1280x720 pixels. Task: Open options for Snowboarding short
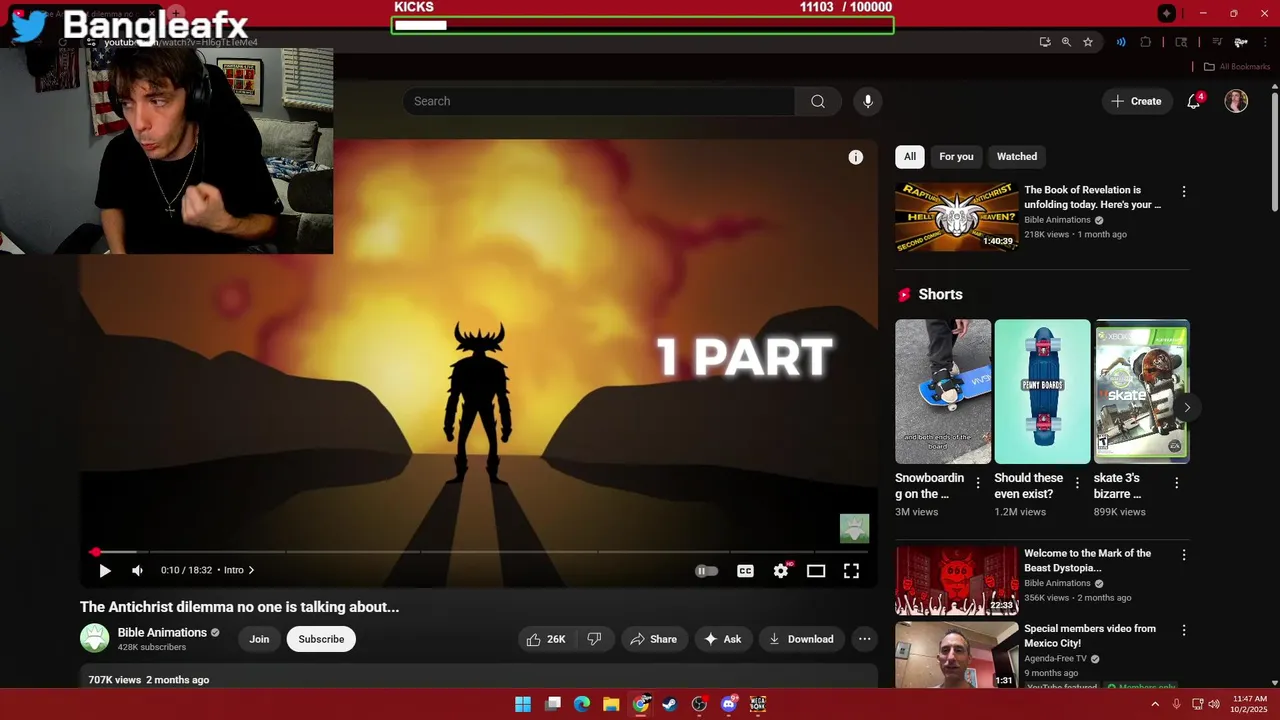978,483
